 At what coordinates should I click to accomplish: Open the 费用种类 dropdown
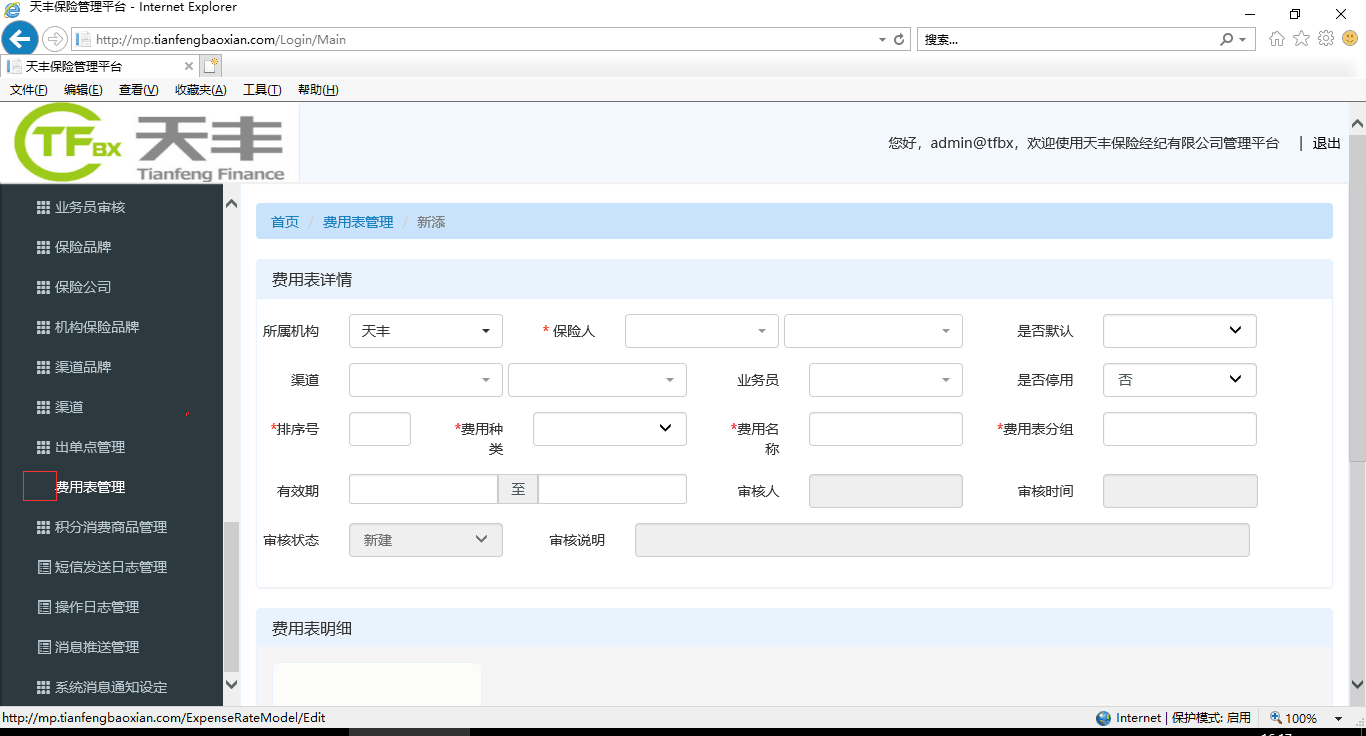click(609, 429)
